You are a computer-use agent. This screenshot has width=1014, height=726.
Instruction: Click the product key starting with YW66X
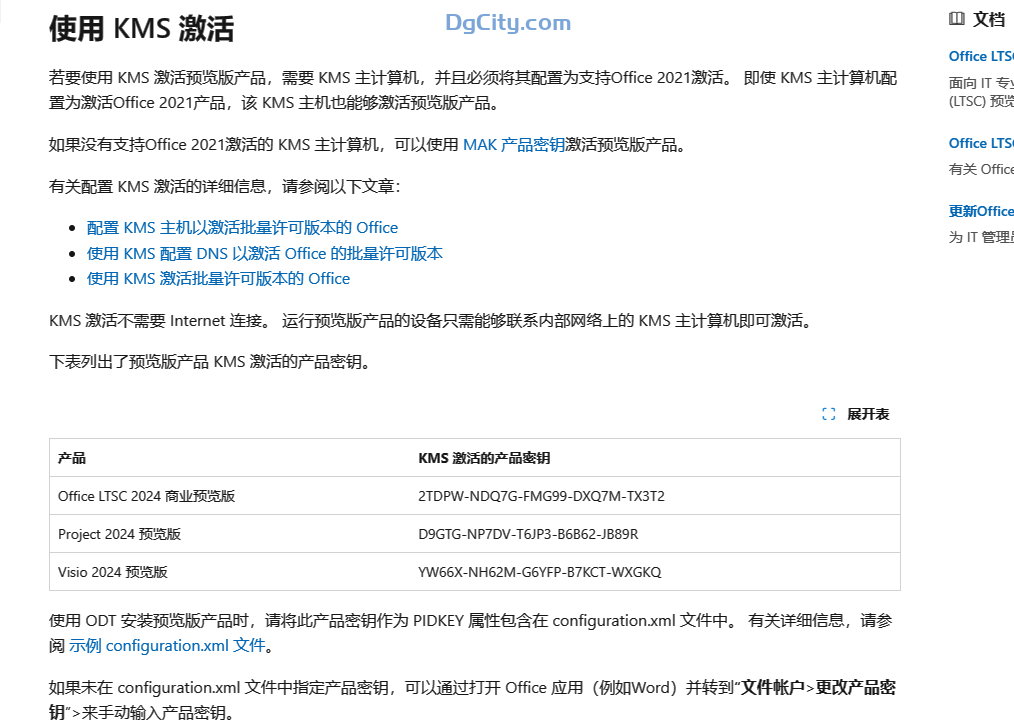coord(539,572)
